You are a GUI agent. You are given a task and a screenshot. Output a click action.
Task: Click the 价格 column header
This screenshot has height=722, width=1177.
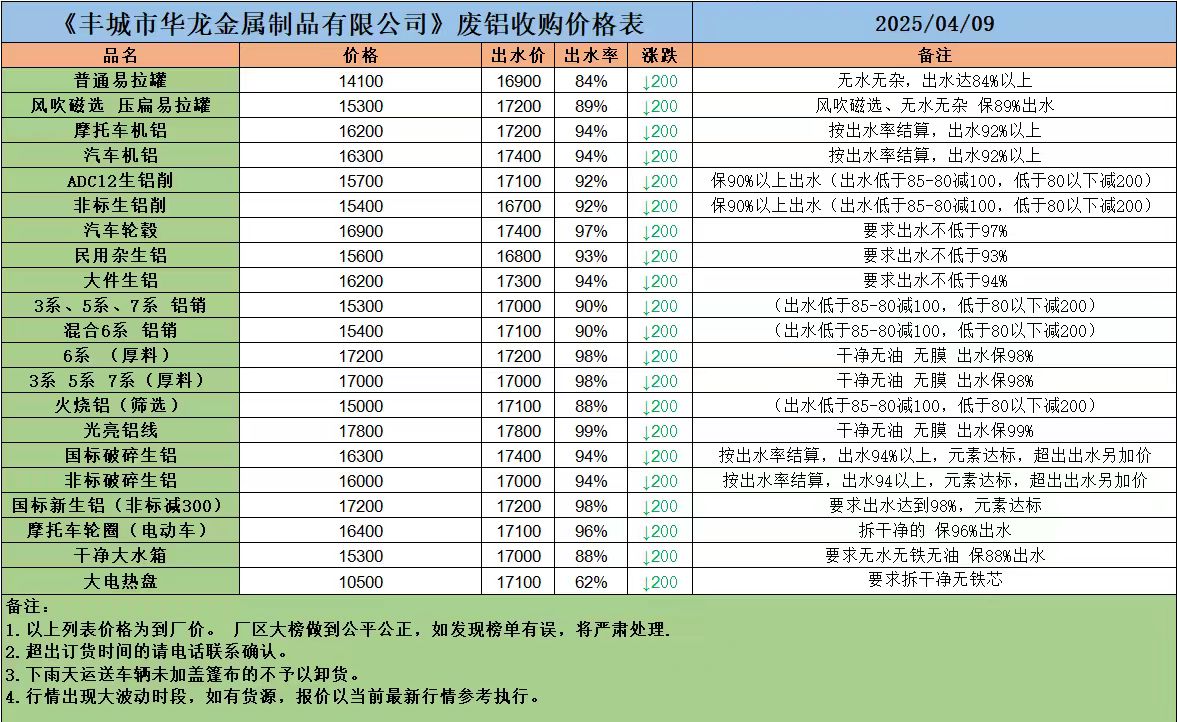point(360,56)
